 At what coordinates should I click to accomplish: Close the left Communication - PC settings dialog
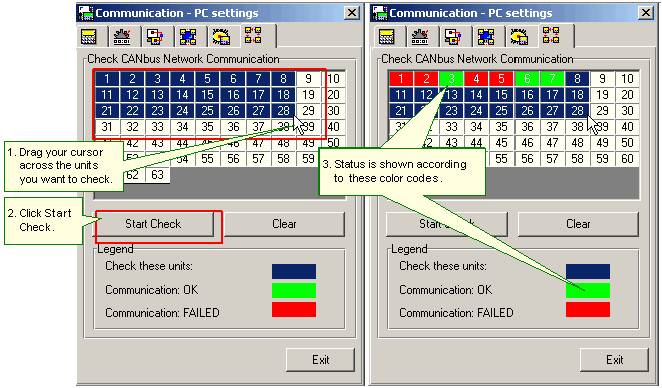point(352,13)
